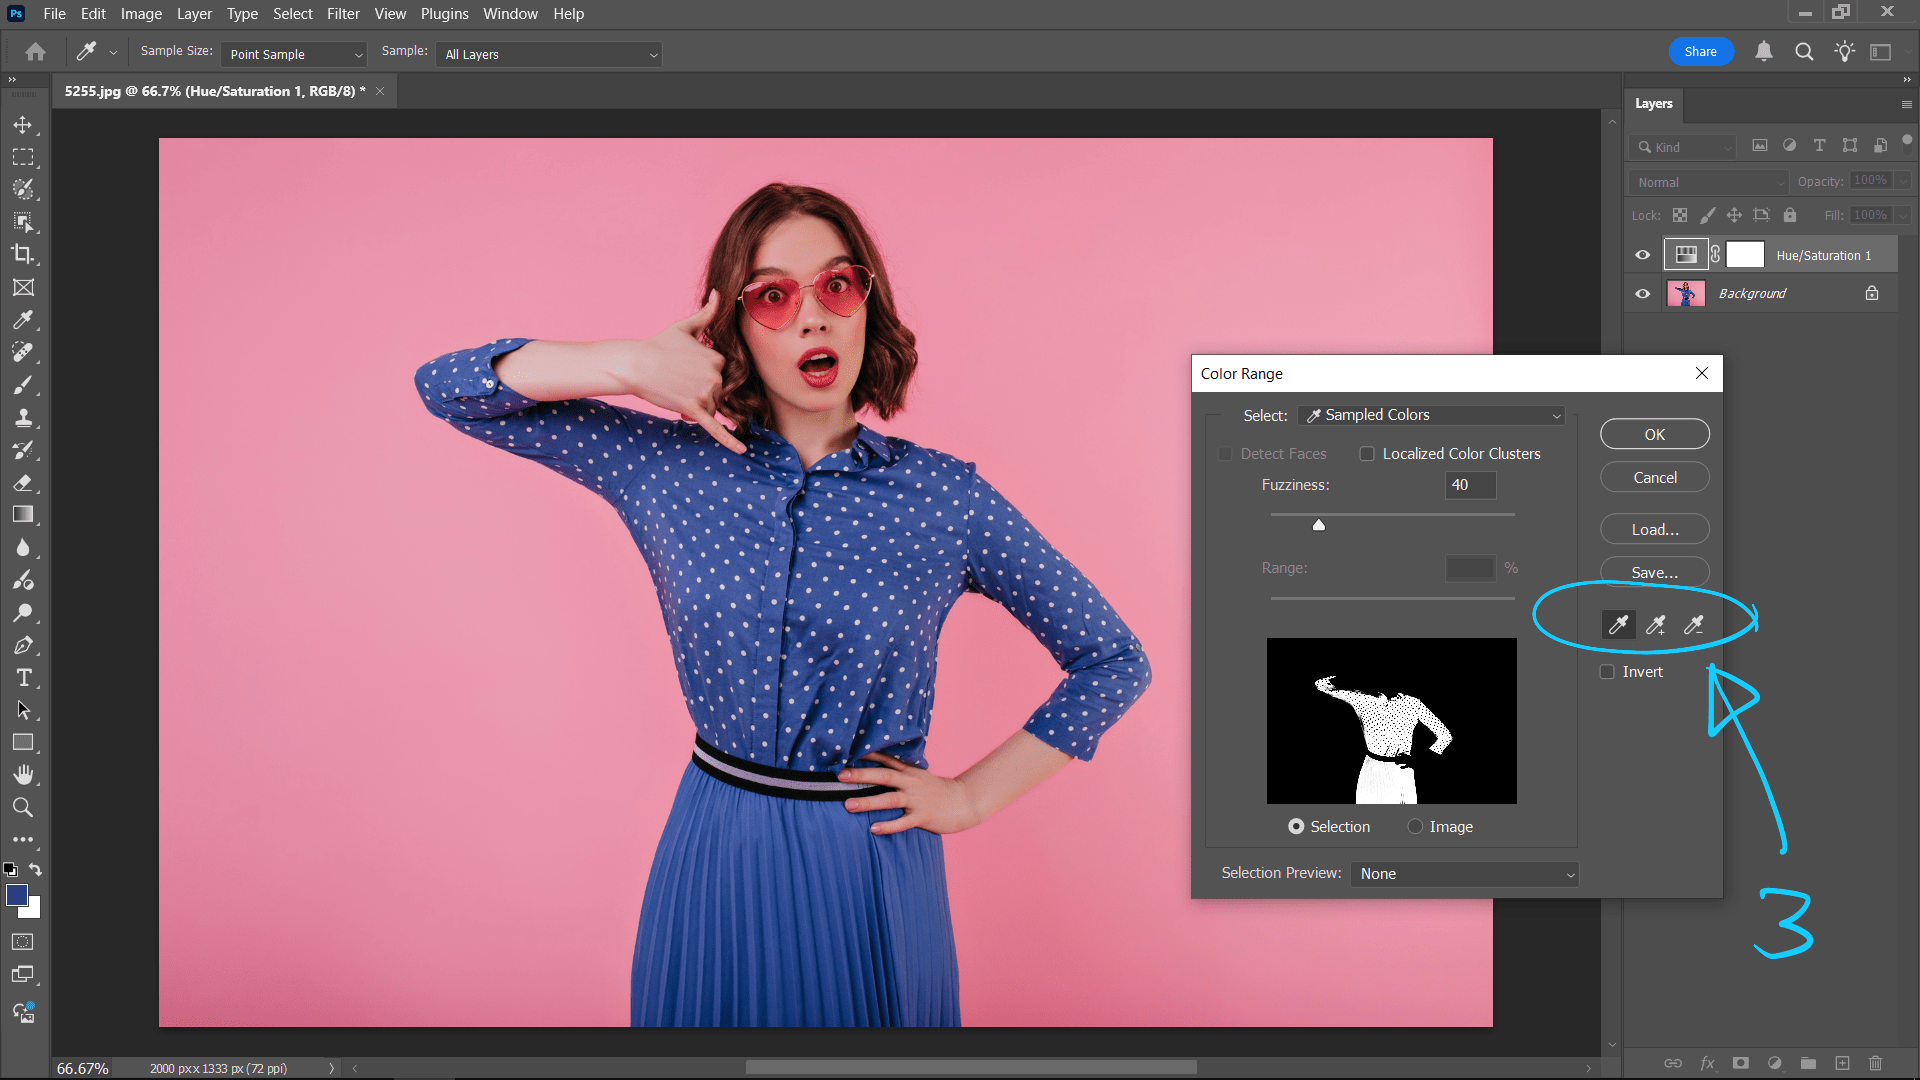Select the Dodge tool

[x=23, y=612]
